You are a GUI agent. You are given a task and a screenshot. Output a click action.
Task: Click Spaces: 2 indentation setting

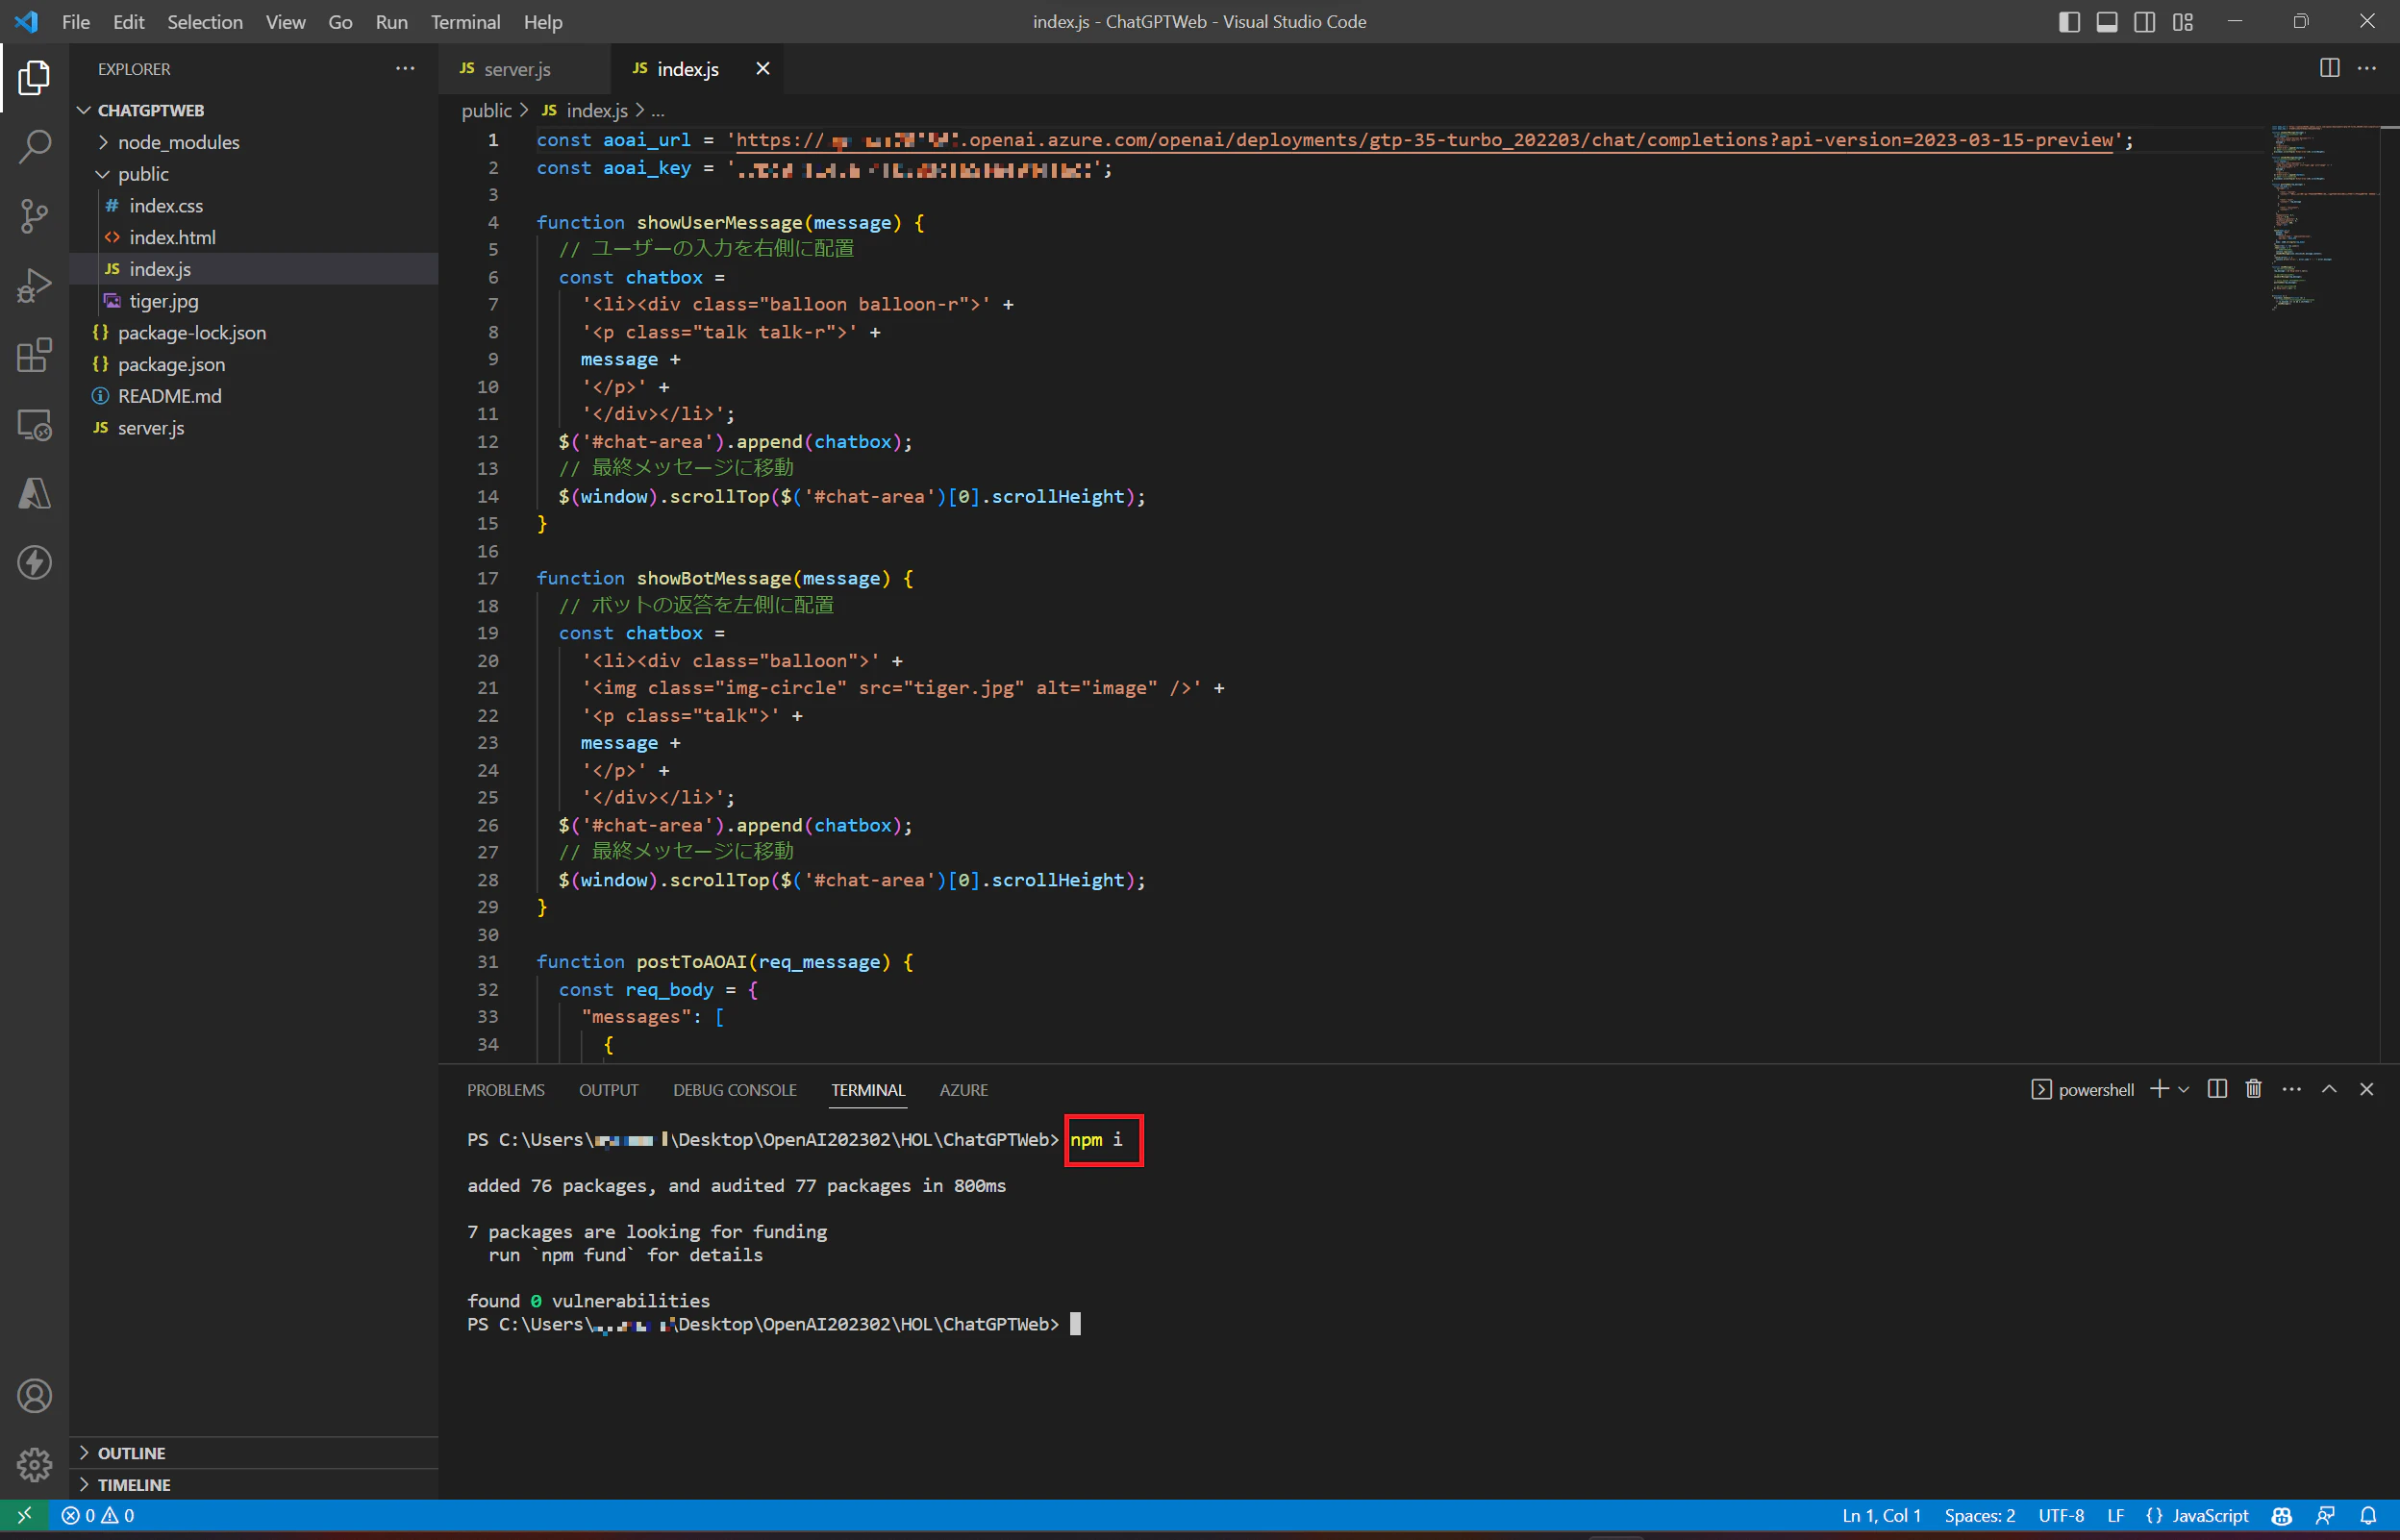pyautogui.click(x=1979, y=1516)
